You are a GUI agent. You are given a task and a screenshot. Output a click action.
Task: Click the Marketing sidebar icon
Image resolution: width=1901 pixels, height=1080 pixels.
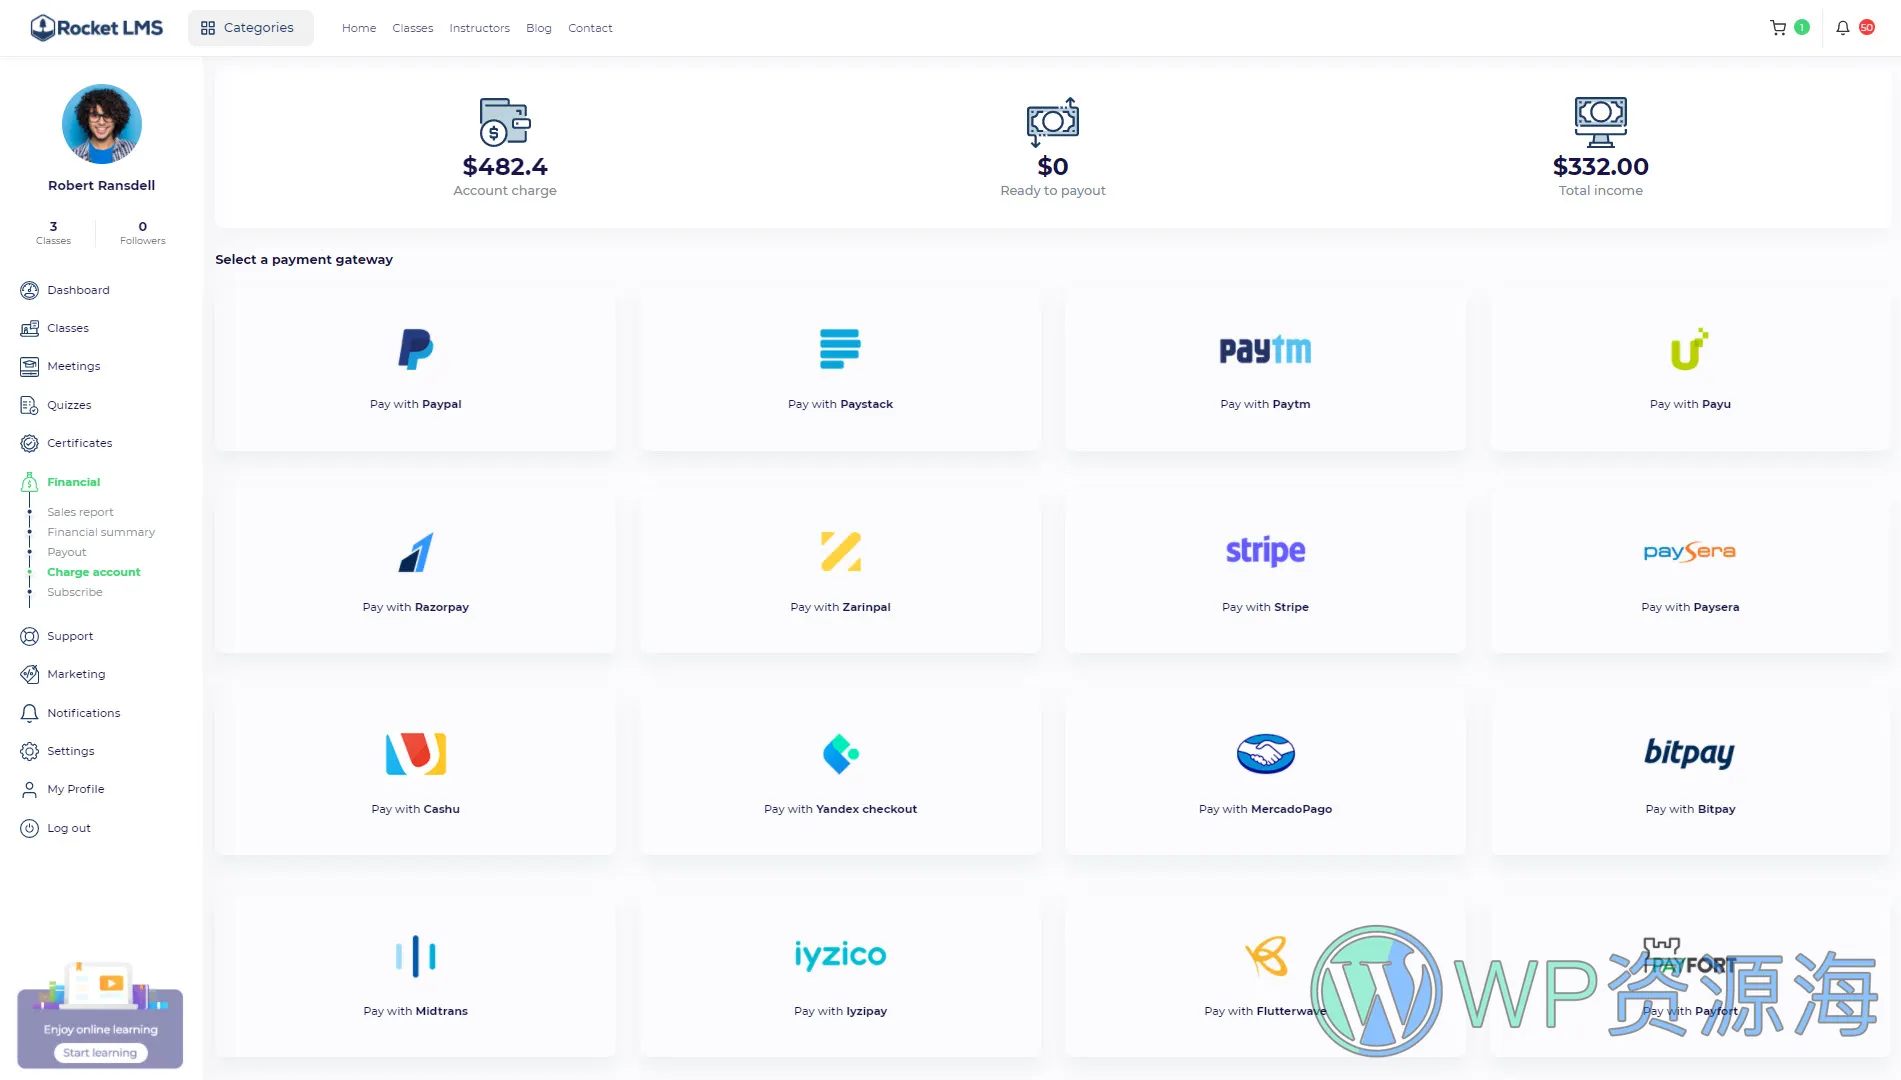(x=30, y=675)
